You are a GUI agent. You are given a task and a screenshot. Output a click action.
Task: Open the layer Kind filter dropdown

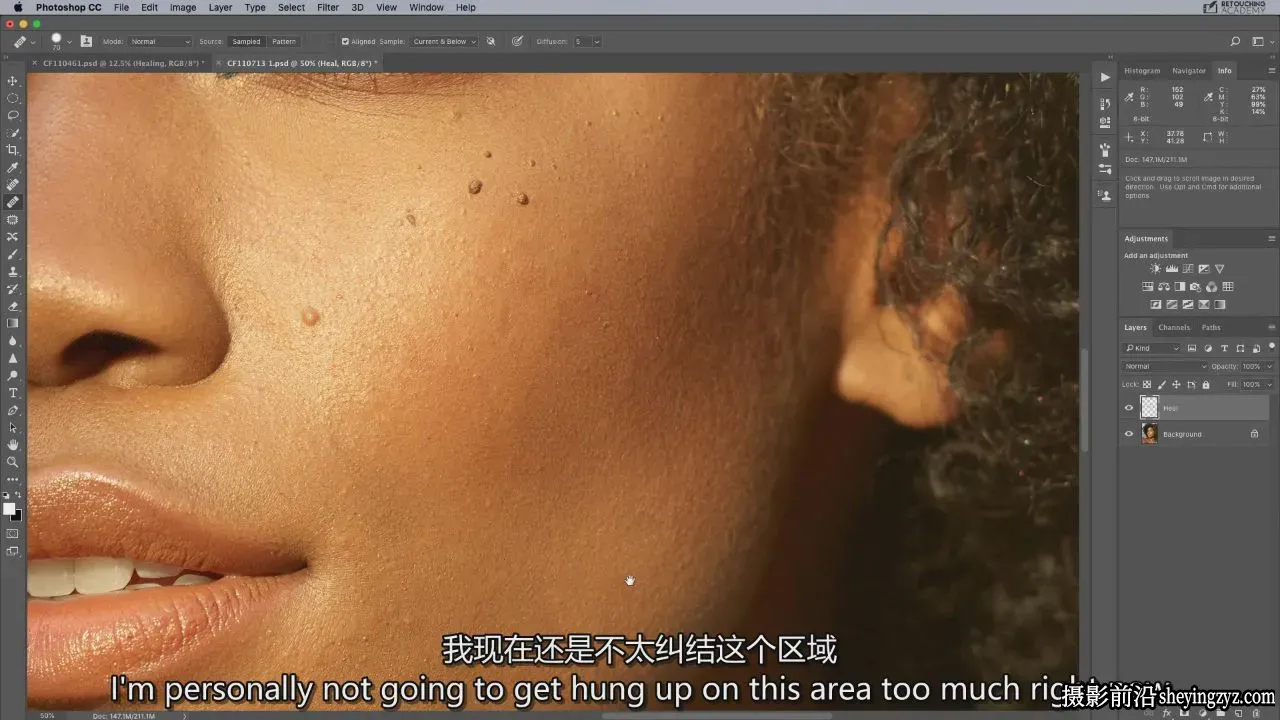pos(1152,348)
